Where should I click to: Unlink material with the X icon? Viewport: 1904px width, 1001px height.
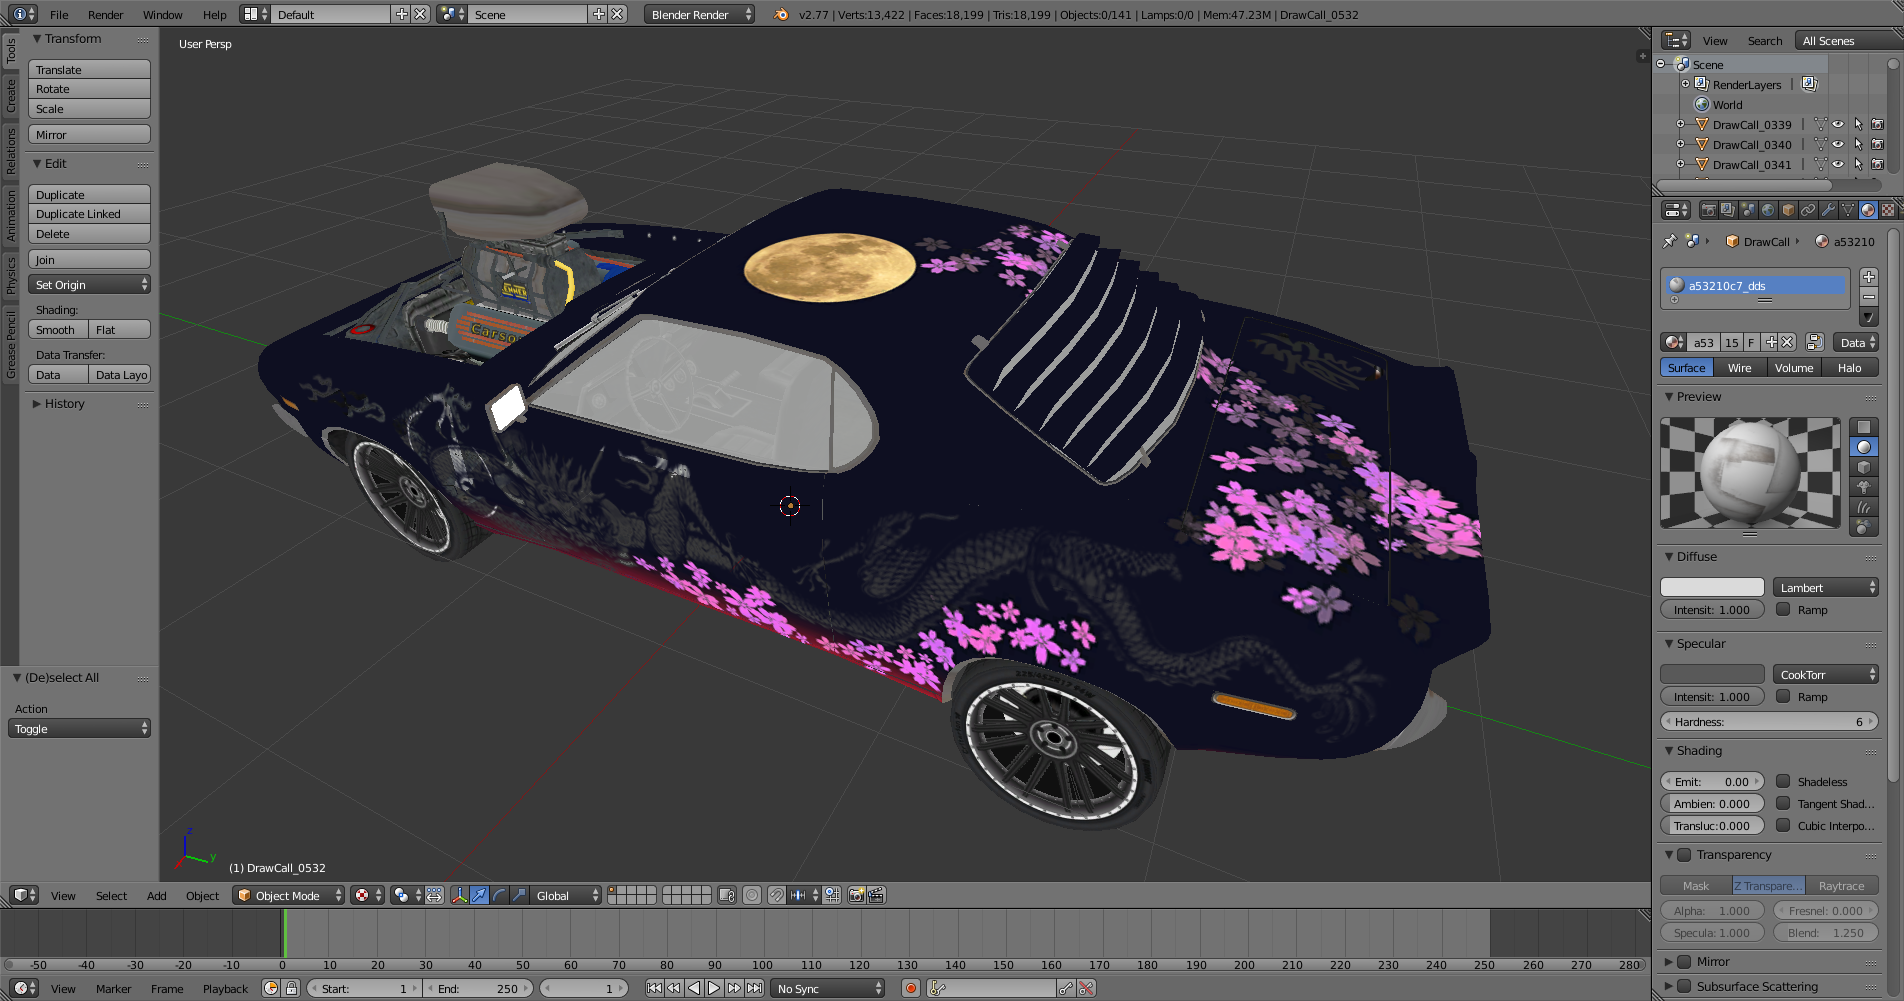click(1788, 342)
